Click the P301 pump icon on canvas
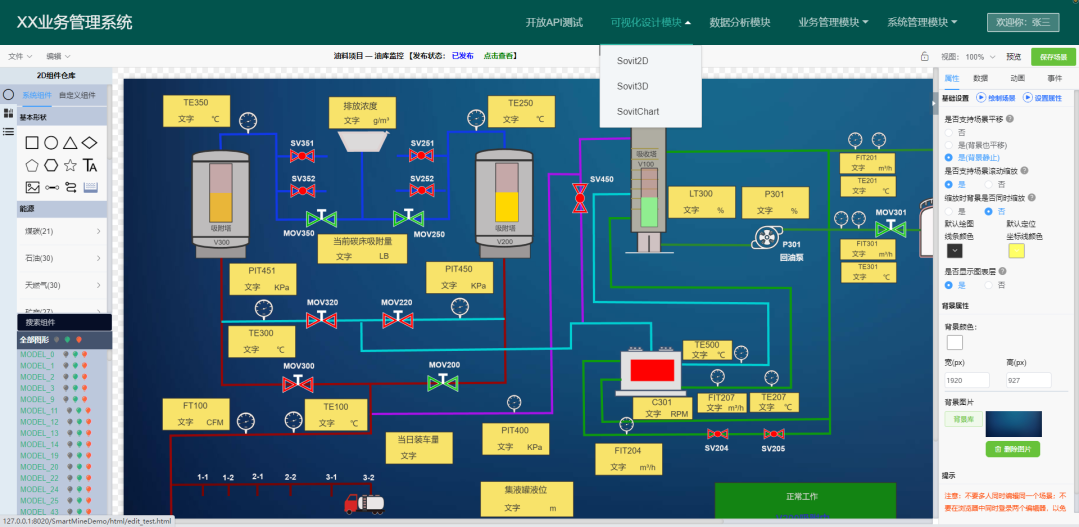1079x527 pixels. [x=765, y=238]
